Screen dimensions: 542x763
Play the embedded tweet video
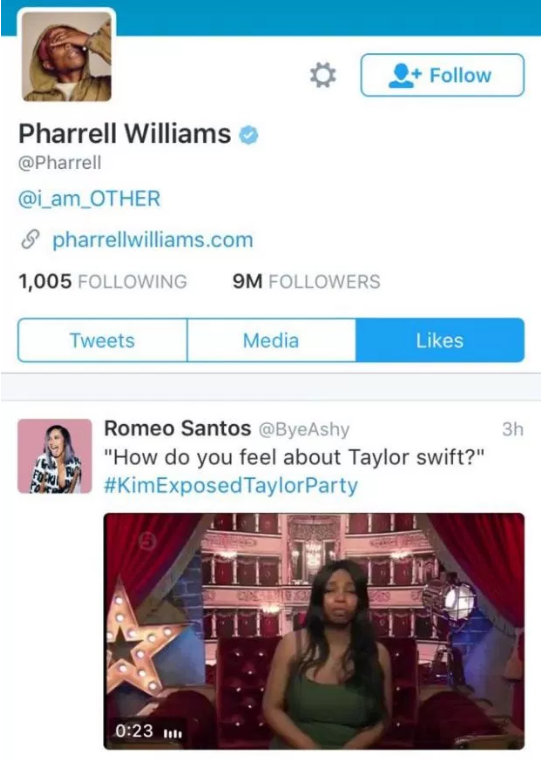coord(314,631)
